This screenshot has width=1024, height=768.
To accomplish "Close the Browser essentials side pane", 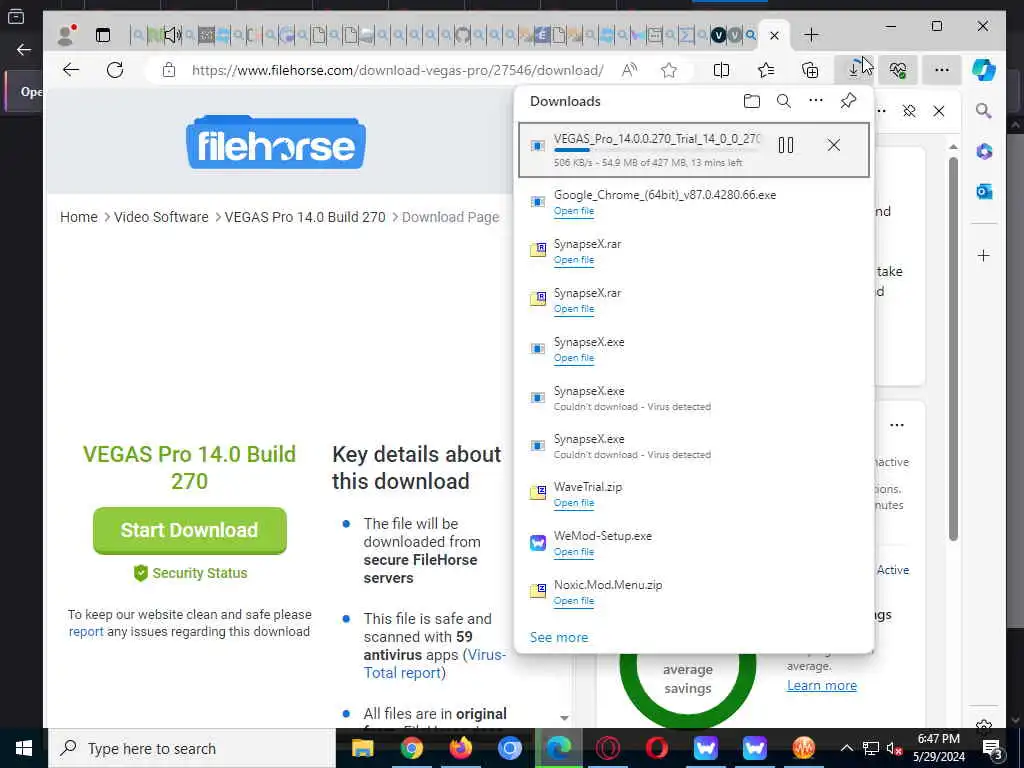I will click(x=938, y=111).
